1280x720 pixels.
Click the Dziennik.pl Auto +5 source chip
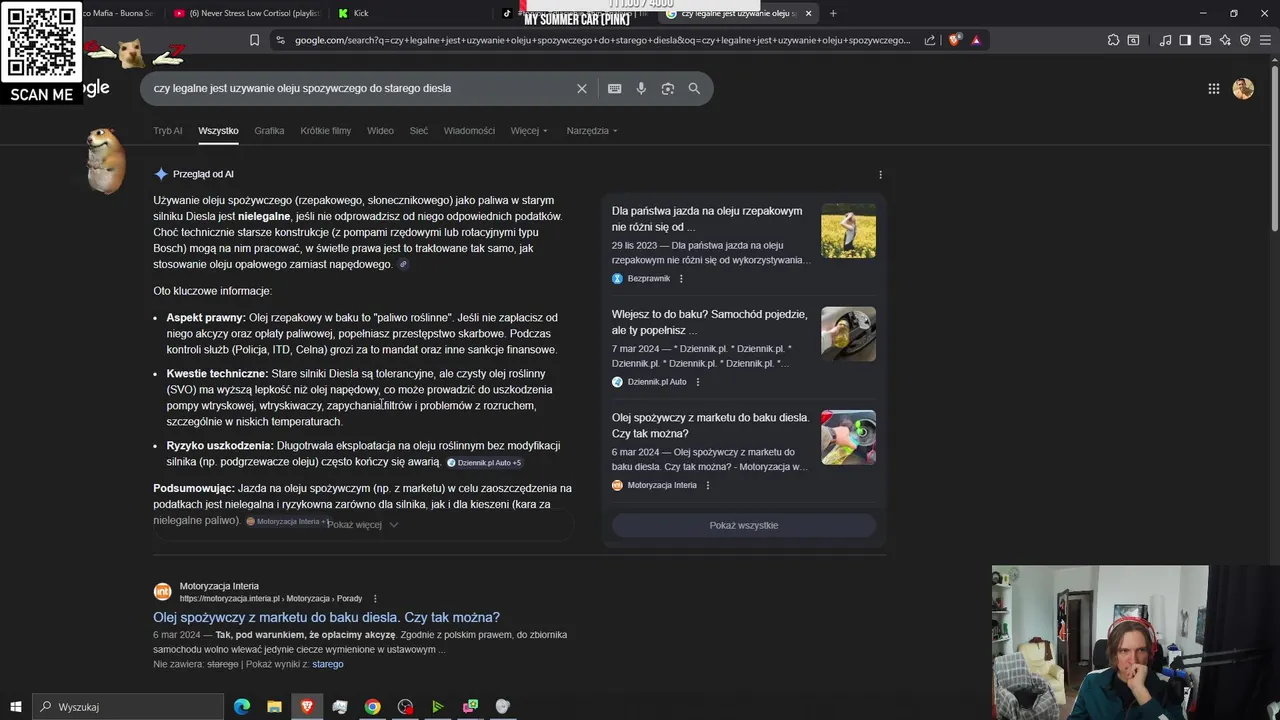[484, 463]
